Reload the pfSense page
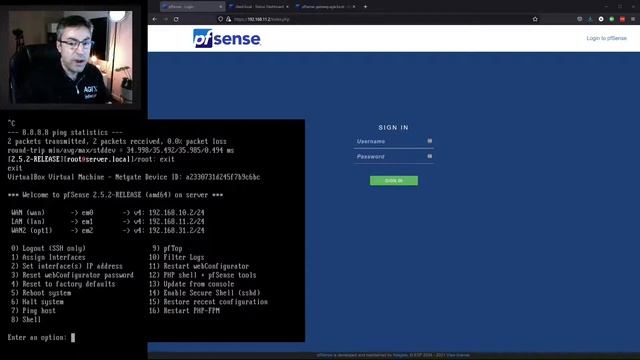640x360 pixels. pos(176,19)
